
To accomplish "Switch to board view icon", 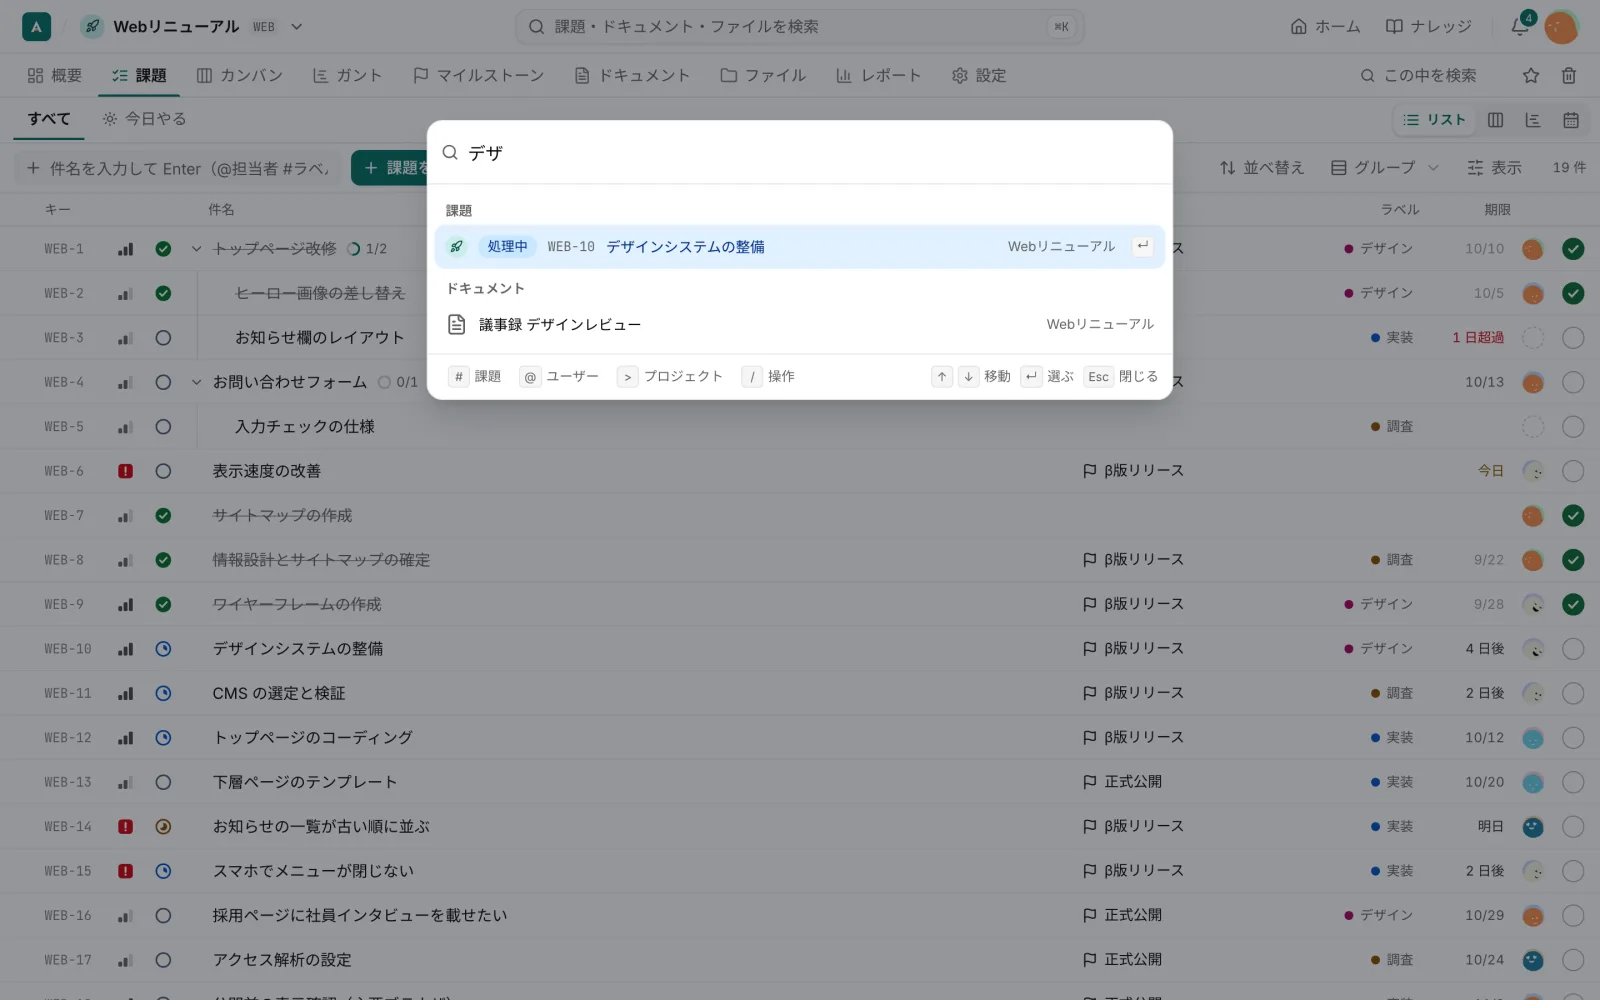I will click(1495, 120).
